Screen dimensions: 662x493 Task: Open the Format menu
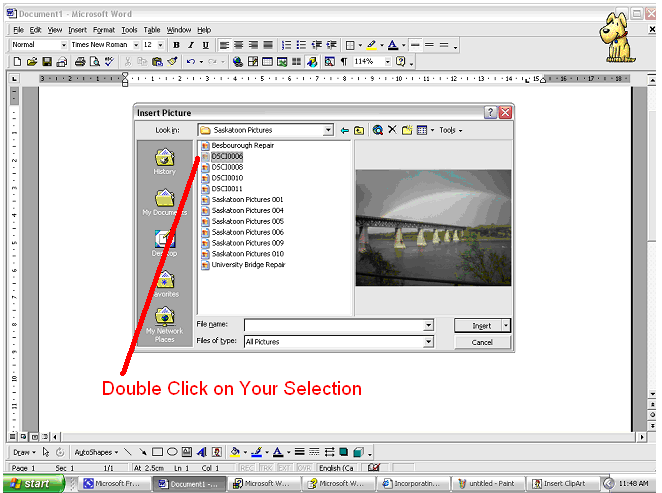pos(104,30)
